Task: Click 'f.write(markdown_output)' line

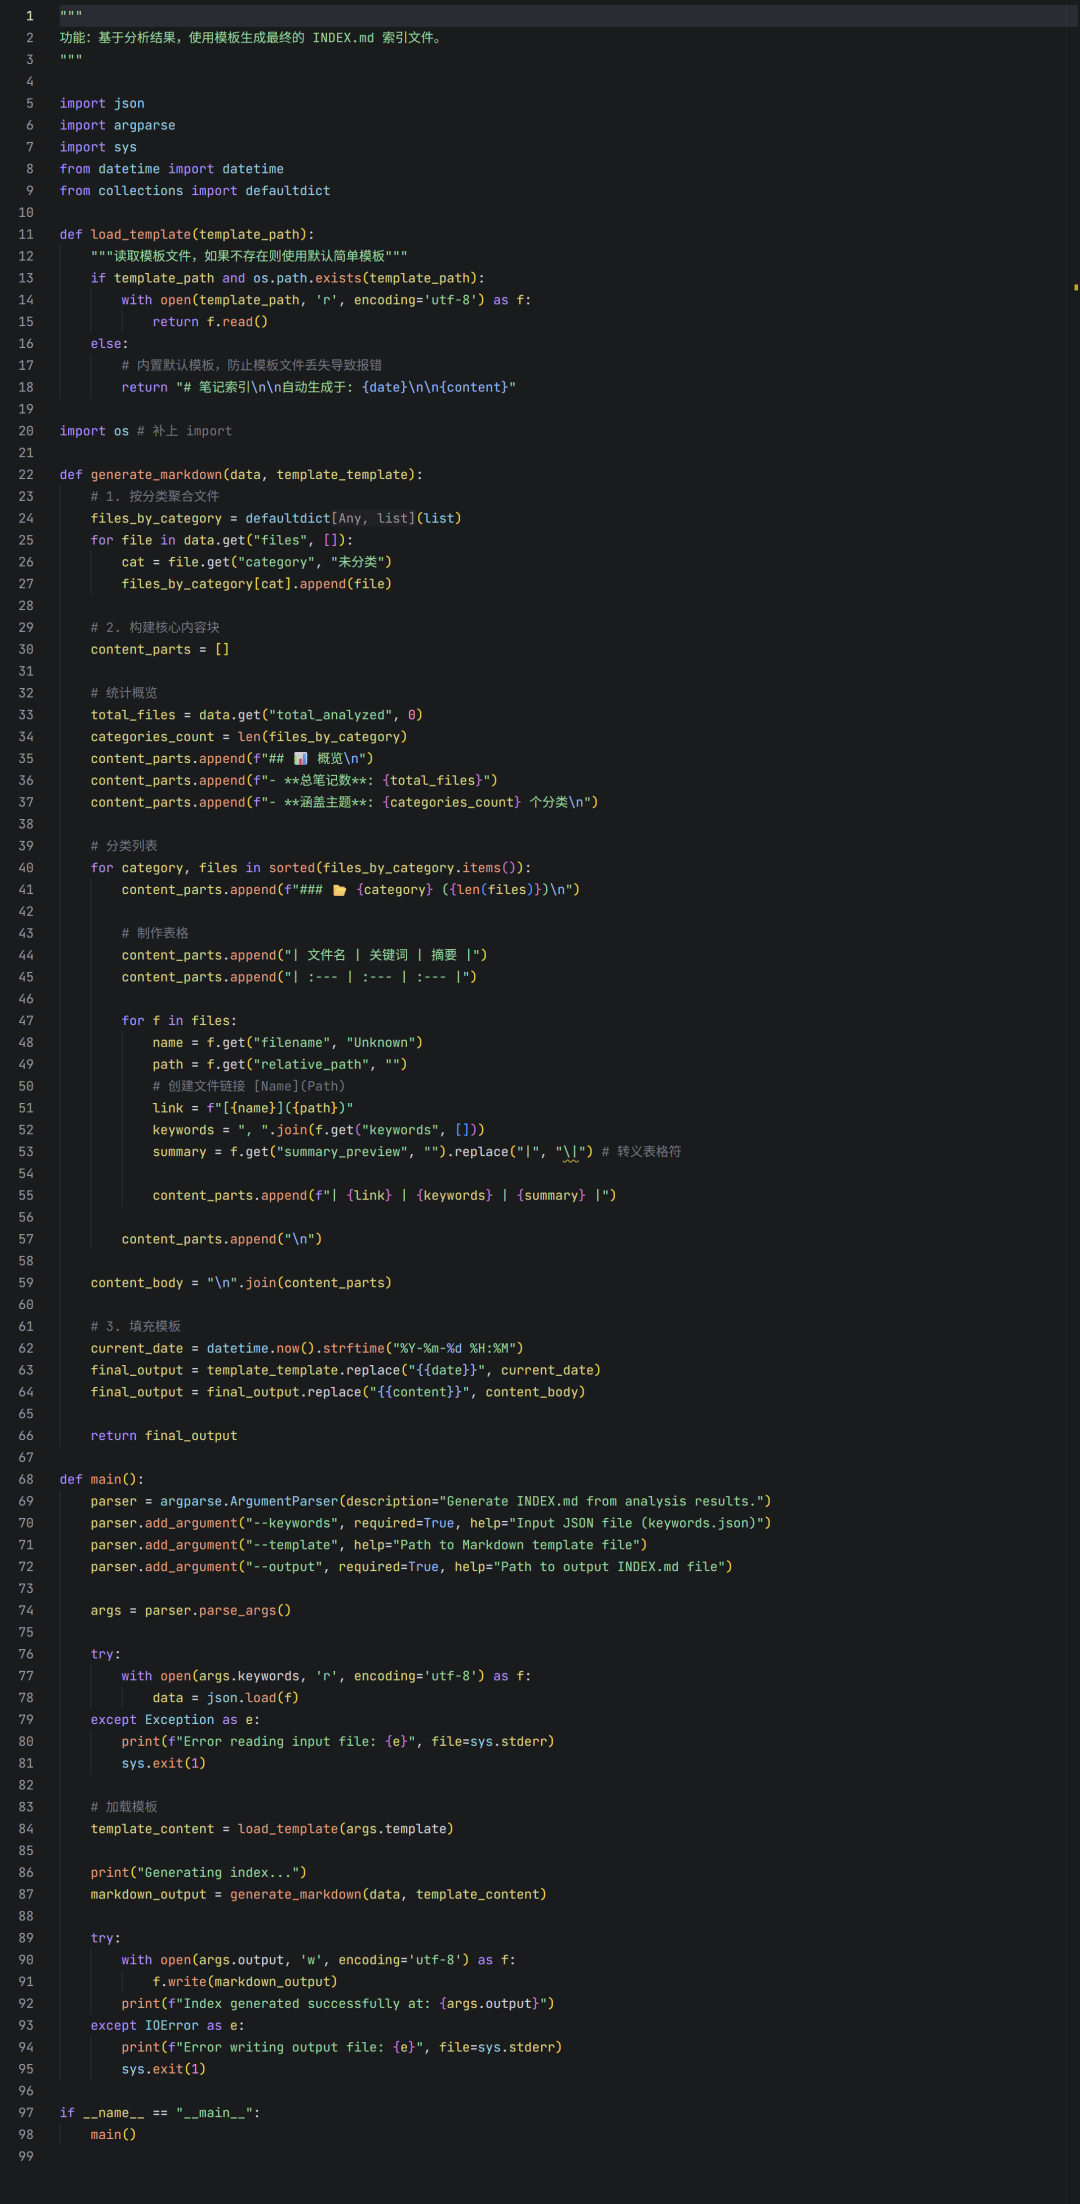Action: [245, 1982]
